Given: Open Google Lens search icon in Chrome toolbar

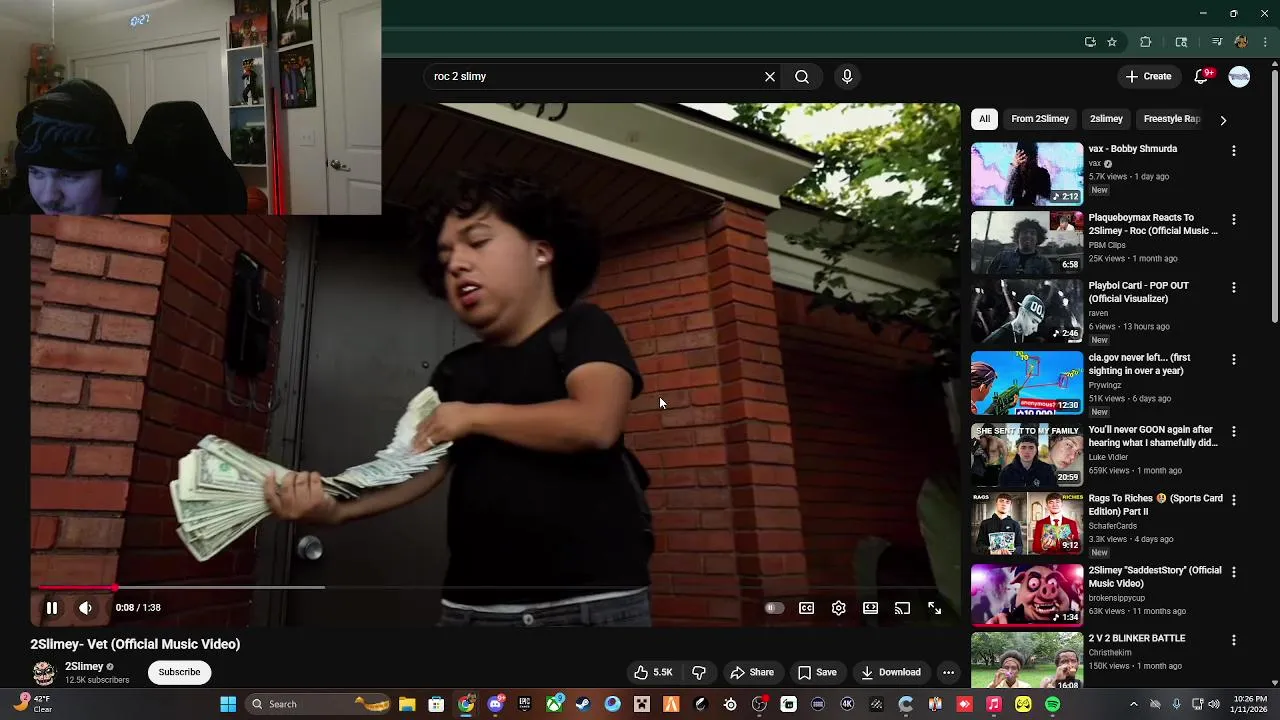Looking at the screenshot, I should pos(1181,42).
